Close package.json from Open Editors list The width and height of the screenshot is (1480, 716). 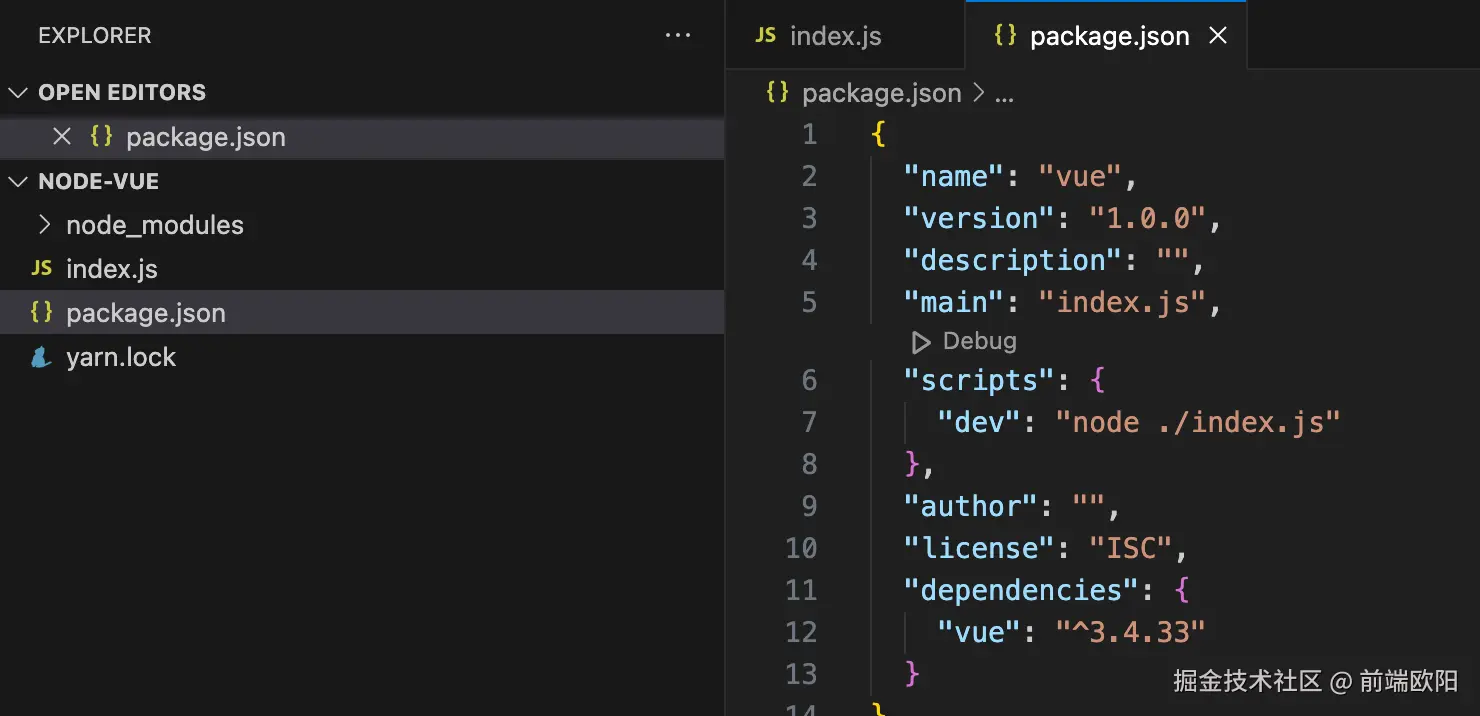tap(62, 136)
